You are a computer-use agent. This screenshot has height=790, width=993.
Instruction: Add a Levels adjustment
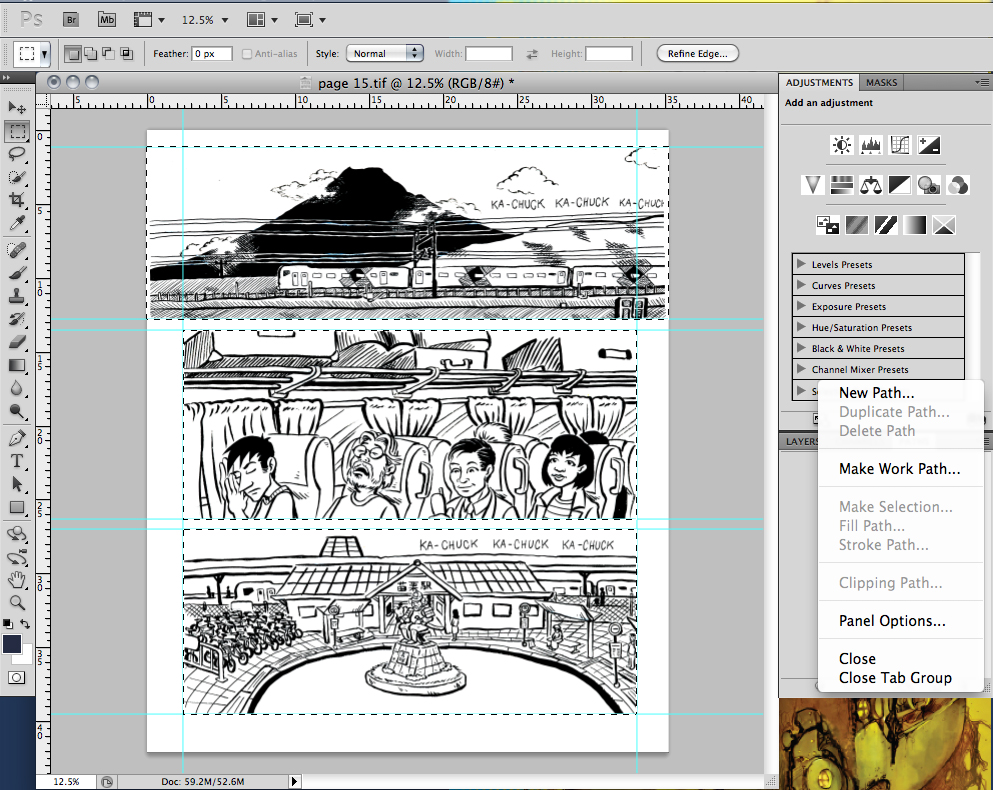click(x=869, y=144)
